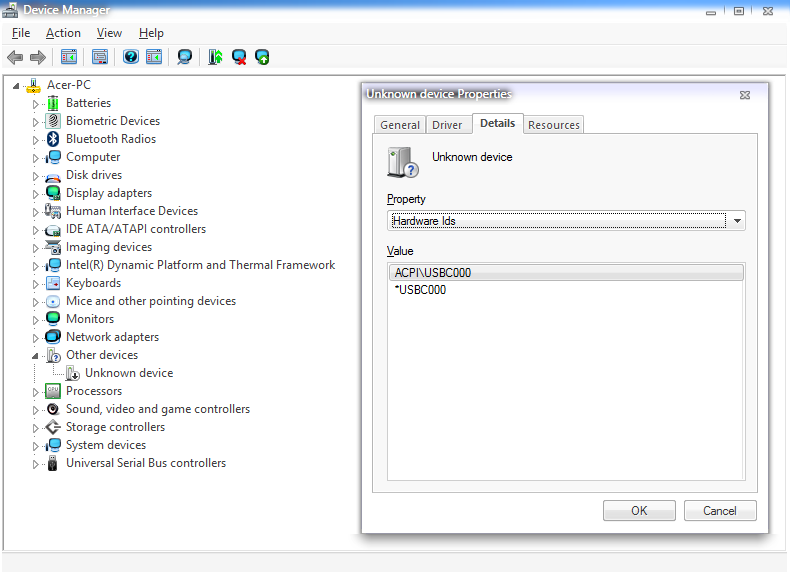The width and height of the screenshot is (790, 574).
Task: Click the Network adapters icon
Action: [x=53, y=337]
